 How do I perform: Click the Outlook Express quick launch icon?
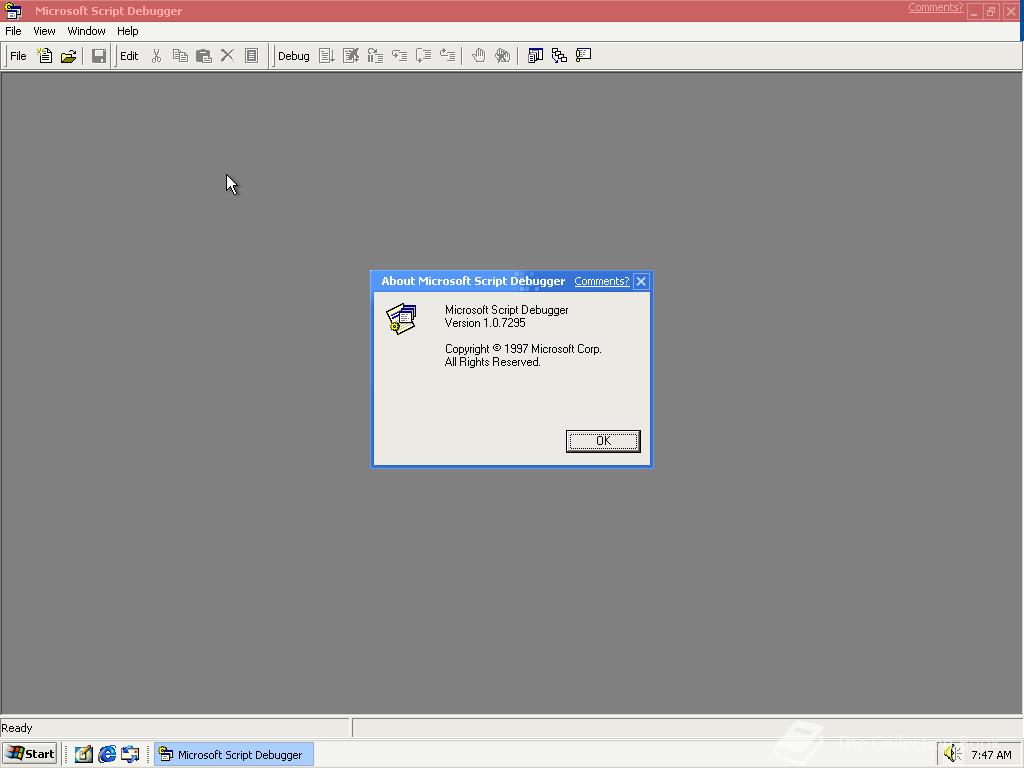tap(130, 754)
